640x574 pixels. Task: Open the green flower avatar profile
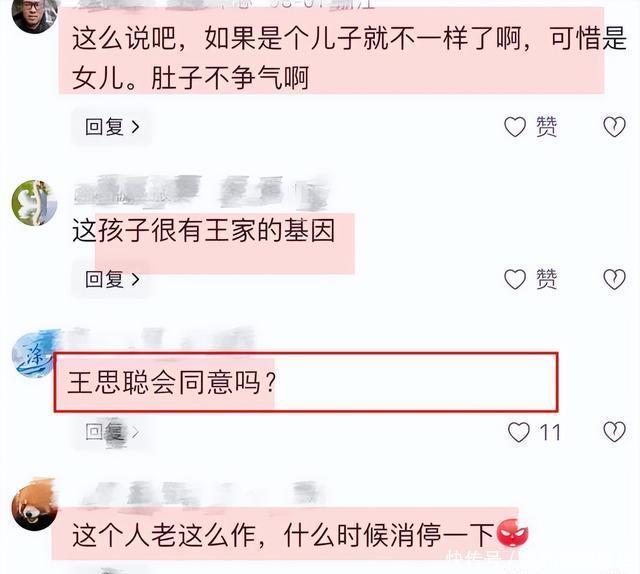[x=35, y=202]
